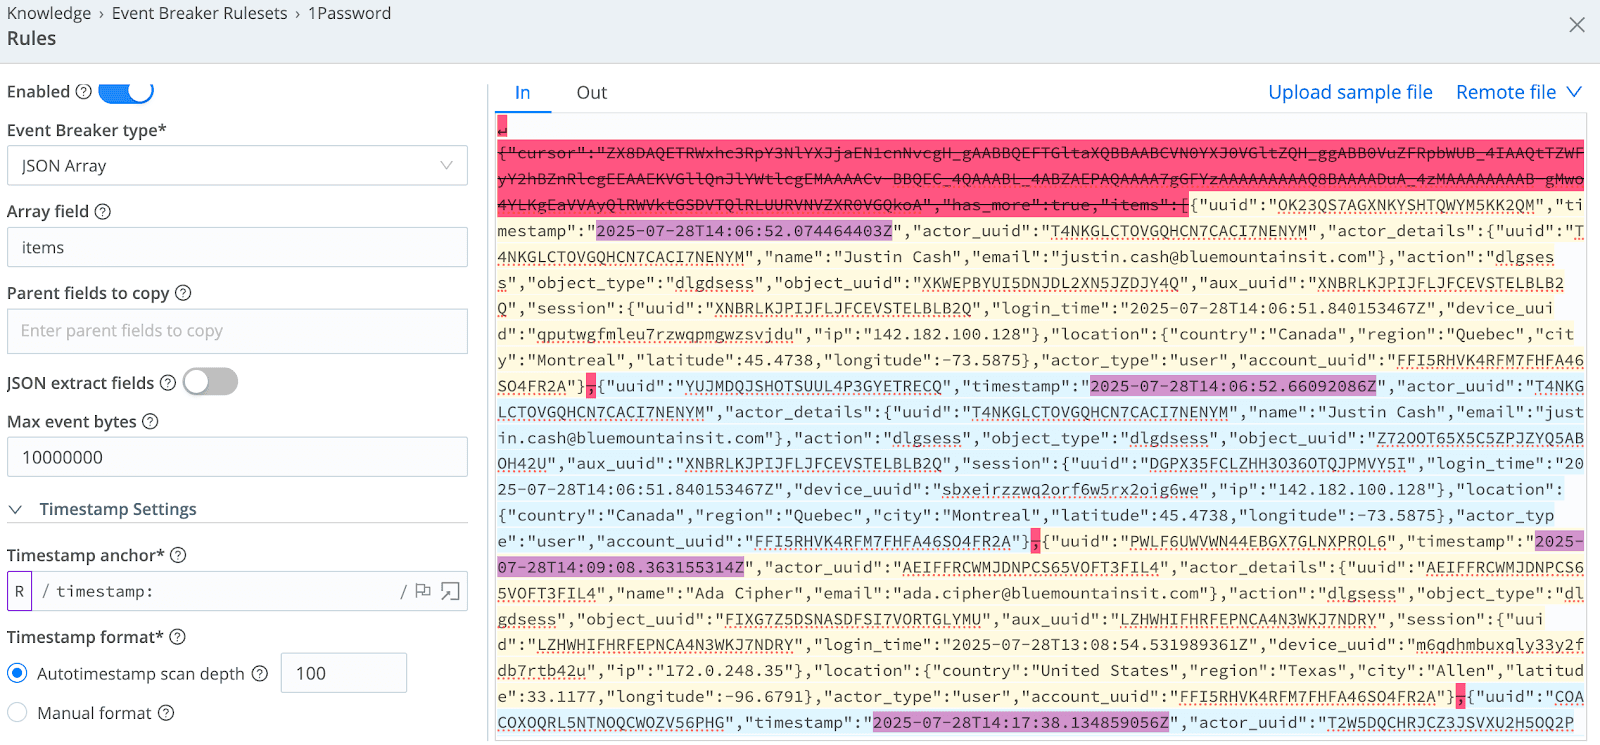1600x745 pixels.
Task: Collapse the Timestamp Settings section
Action: [x=16, y=510]
